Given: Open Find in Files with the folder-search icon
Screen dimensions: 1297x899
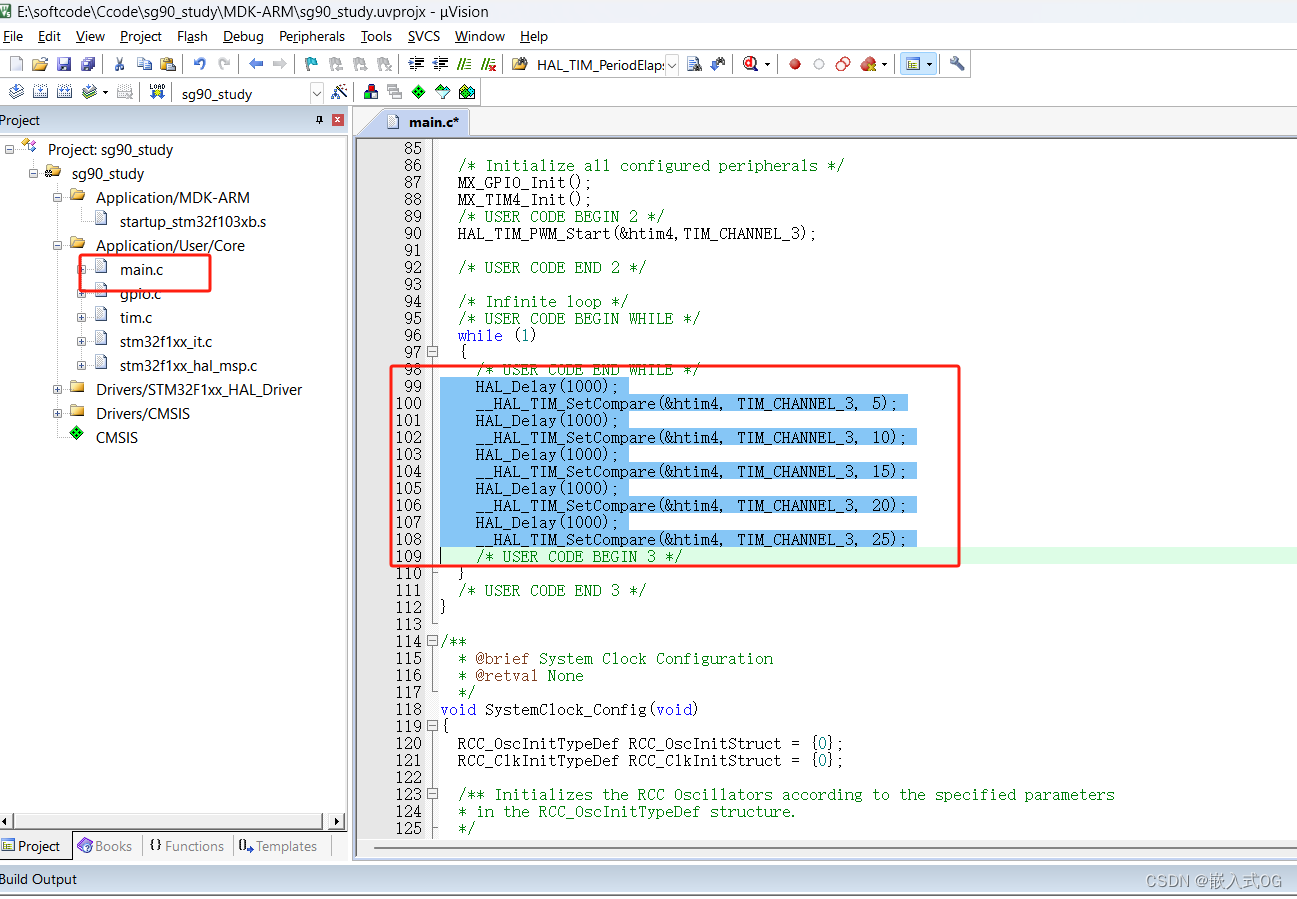Looking at the screenshot, I should pos(518,64).
